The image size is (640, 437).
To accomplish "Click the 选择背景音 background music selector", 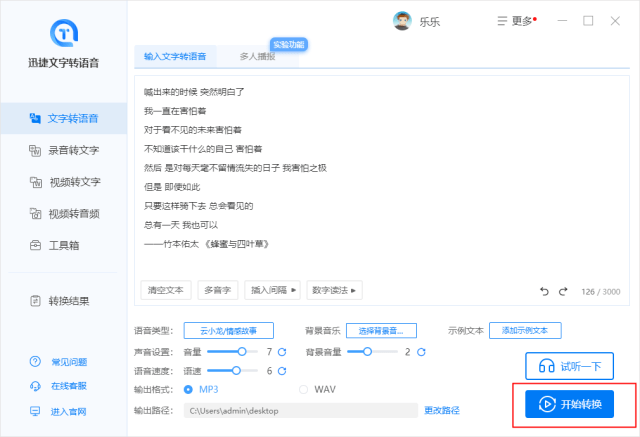I will (381, 331).
